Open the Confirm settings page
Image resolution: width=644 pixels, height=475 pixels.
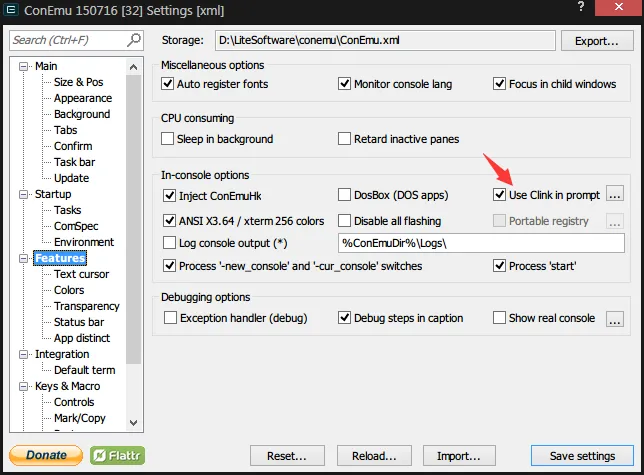pyautogui.click(x=73, y=146)
